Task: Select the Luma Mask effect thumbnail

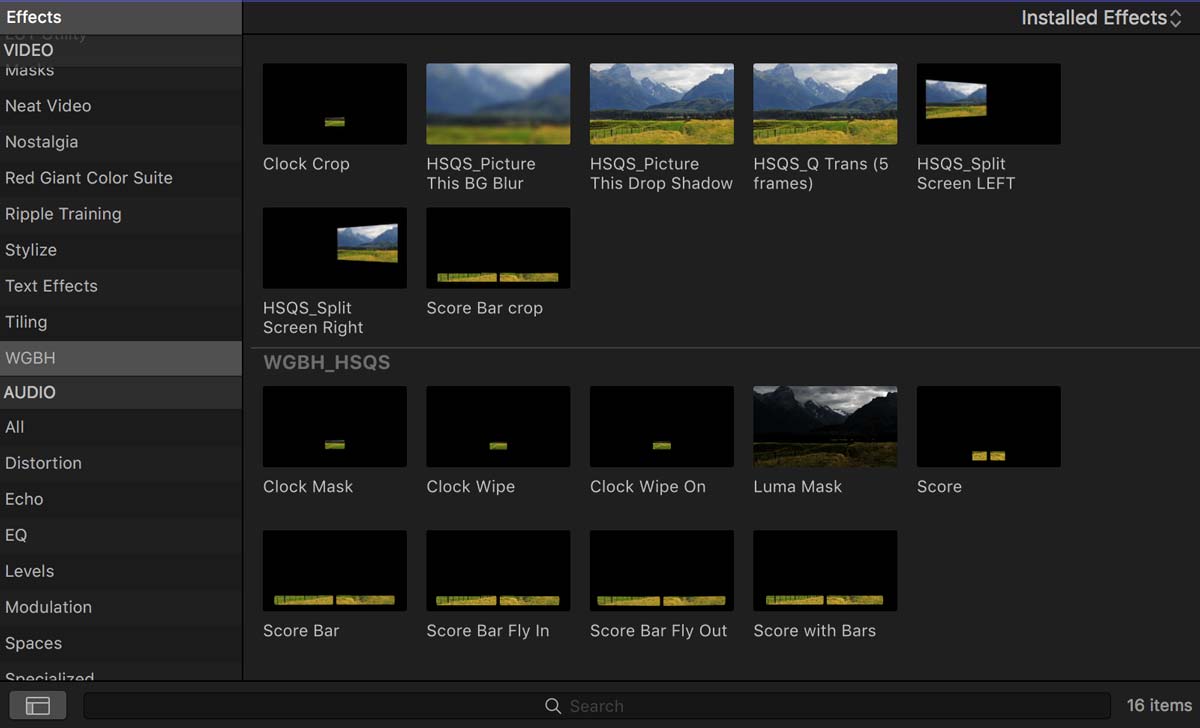Action: coord(825,427)
